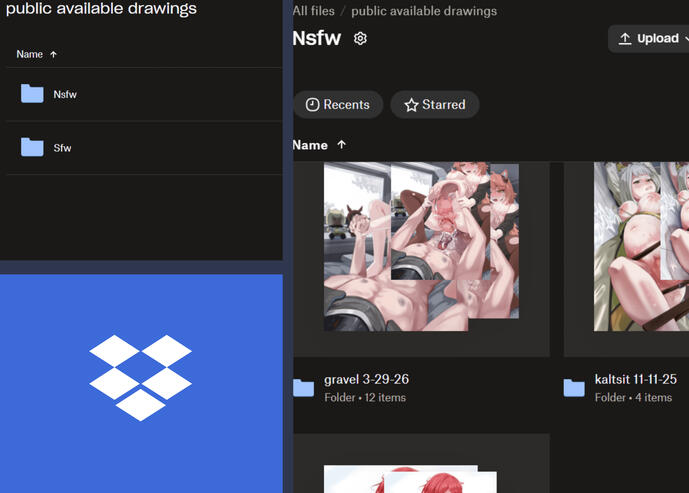Click the Upload button

tap(649, 39)
